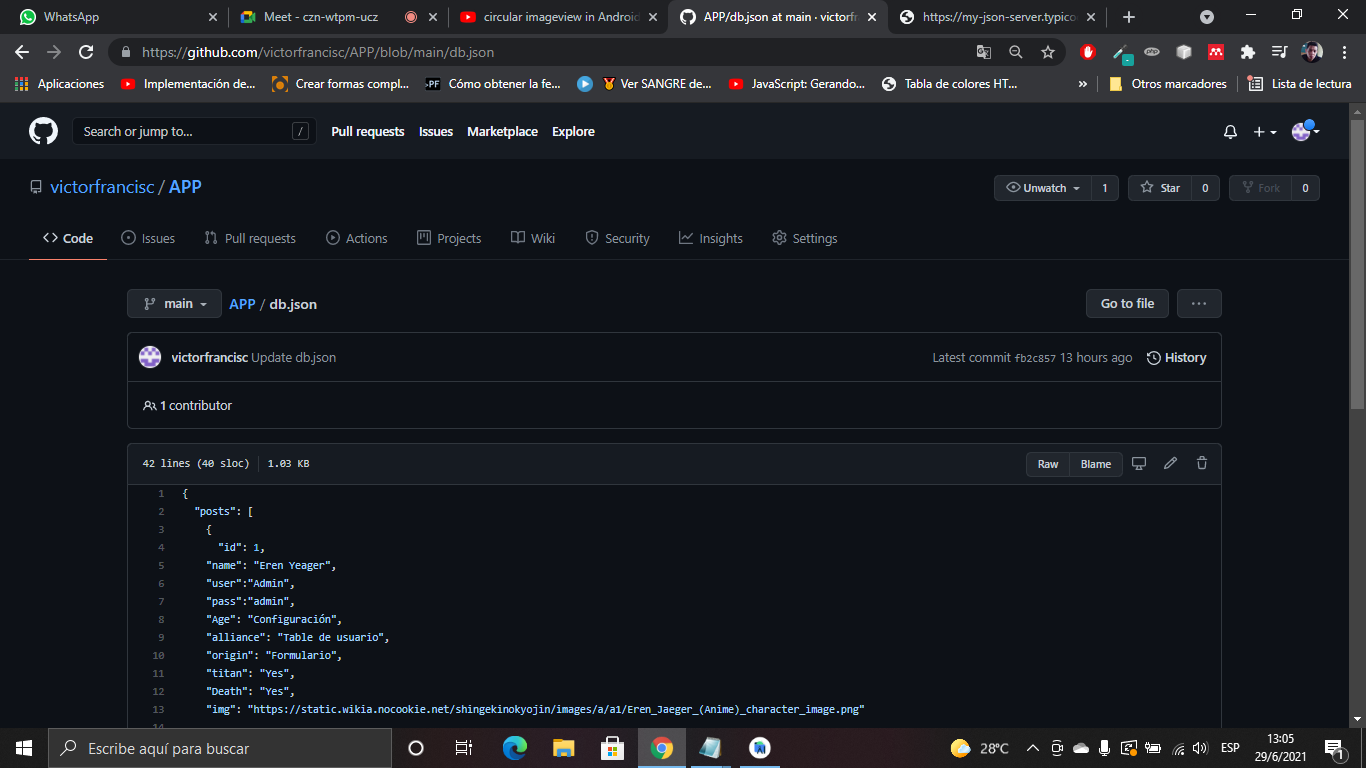Open GitHub home via Octocat logo
Image resolution: width=1366 pixels, height=768 pixels.
tap(43, 131)
